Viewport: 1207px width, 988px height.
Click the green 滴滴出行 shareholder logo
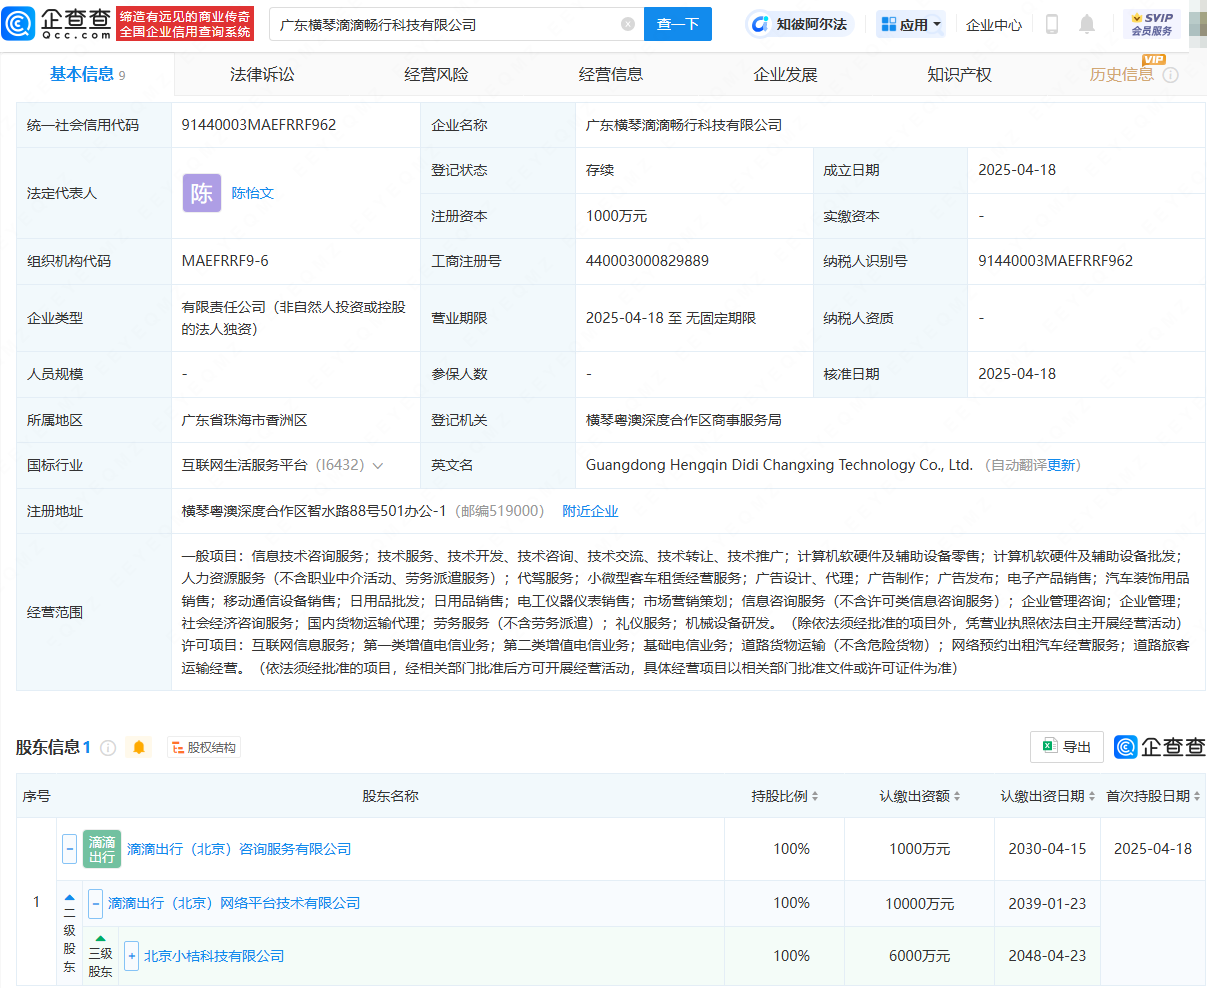click(101, 848)
